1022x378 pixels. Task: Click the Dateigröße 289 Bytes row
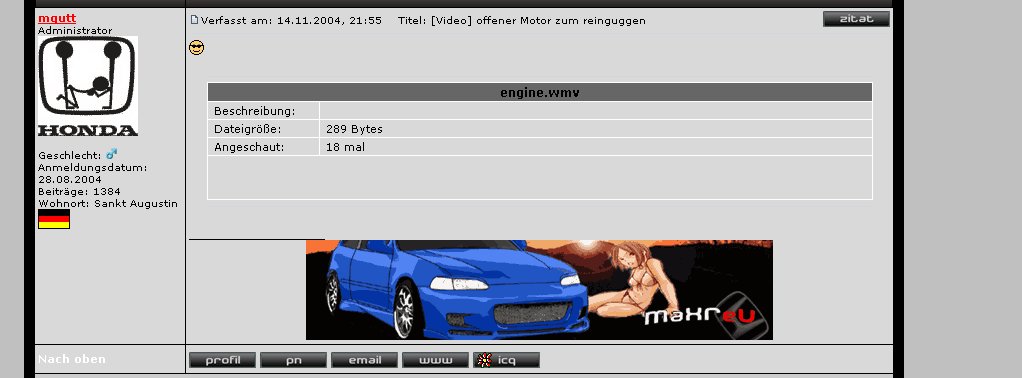[x=540, y=129]
